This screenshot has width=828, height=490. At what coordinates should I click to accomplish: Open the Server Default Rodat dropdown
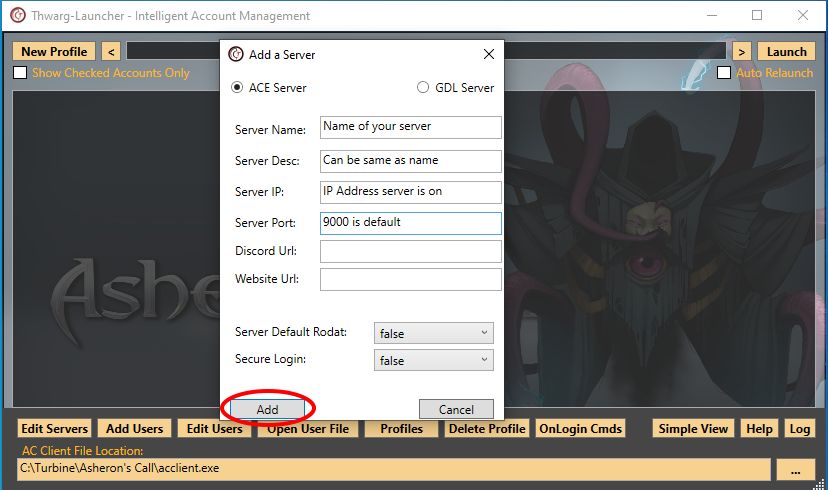[434, 333]
